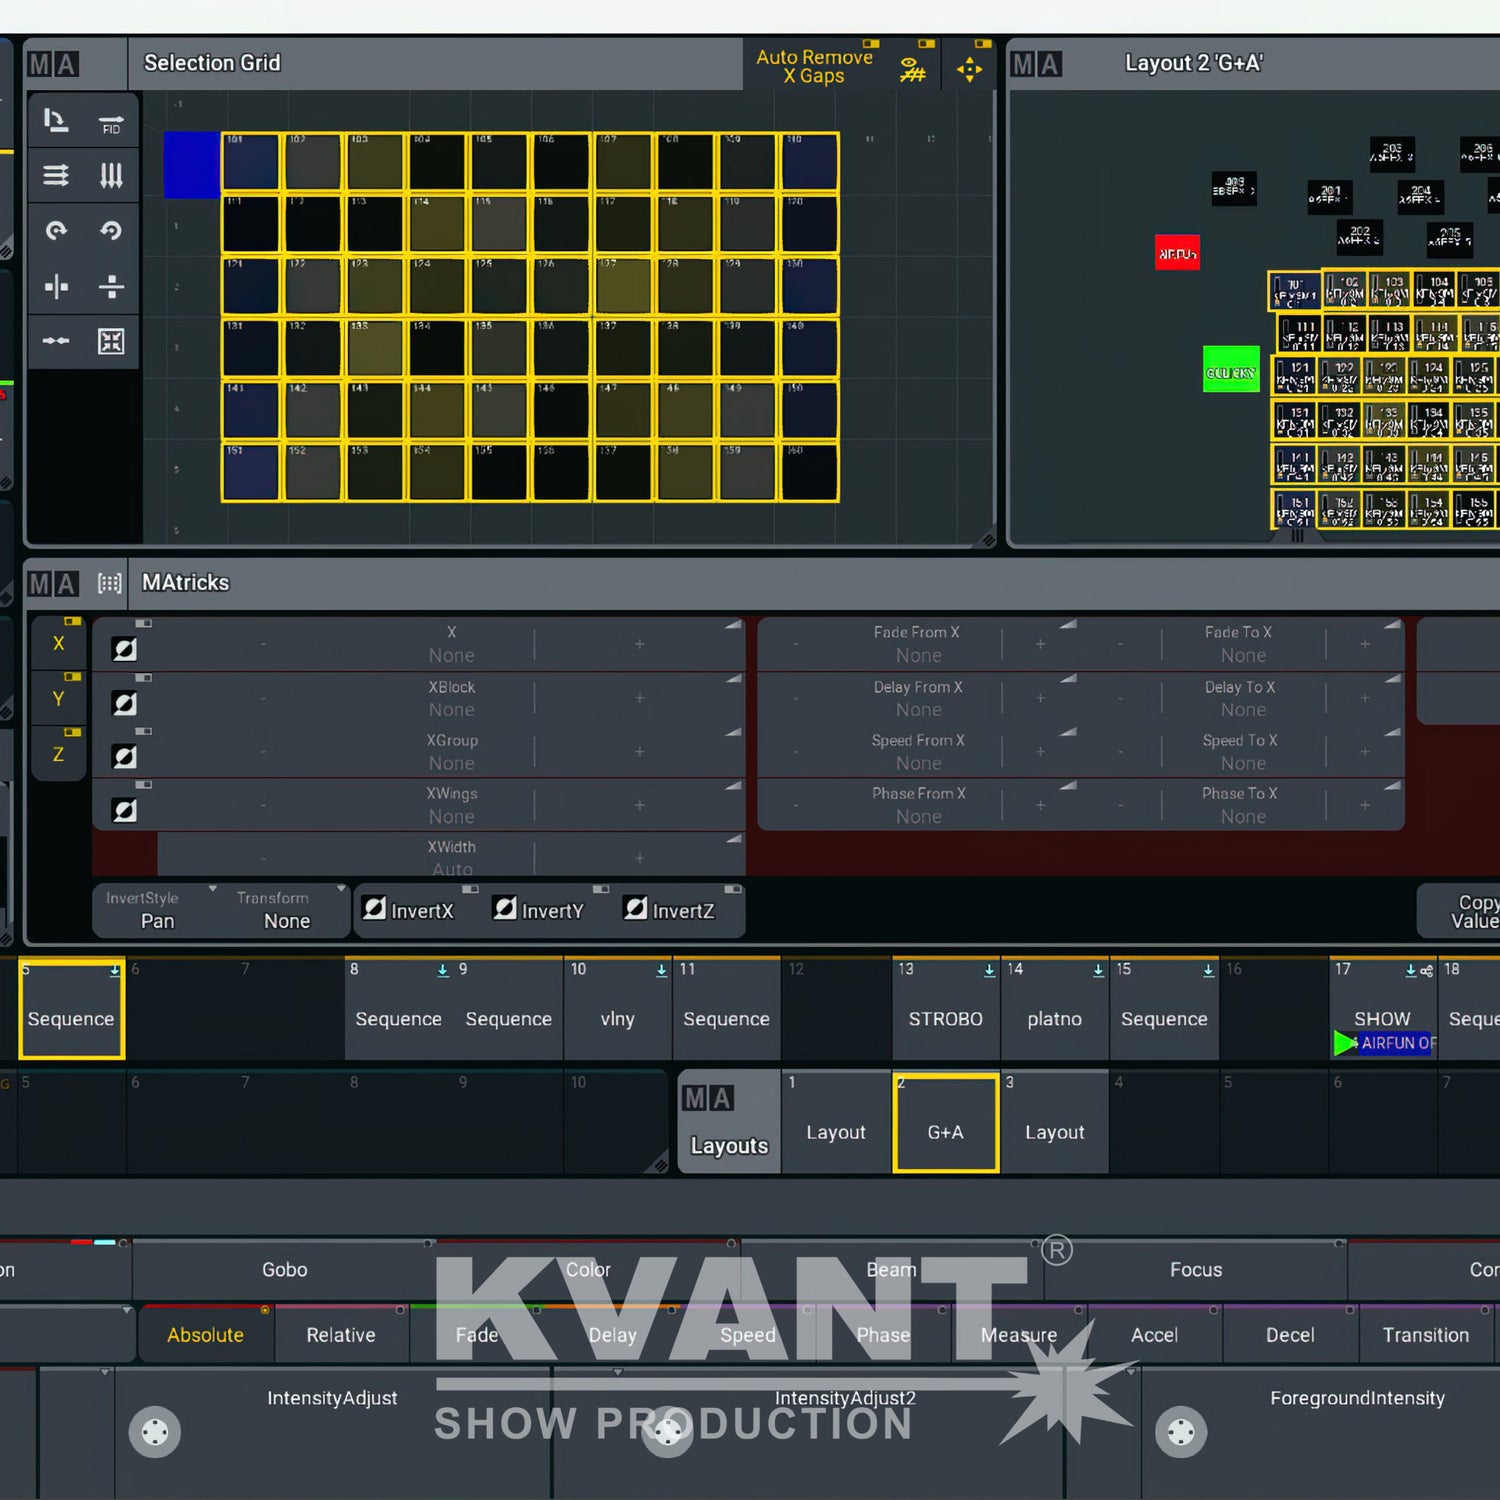Click the rotate clockwise icon in Selection Grid
1500x1500 pixels.
point(56,231)
